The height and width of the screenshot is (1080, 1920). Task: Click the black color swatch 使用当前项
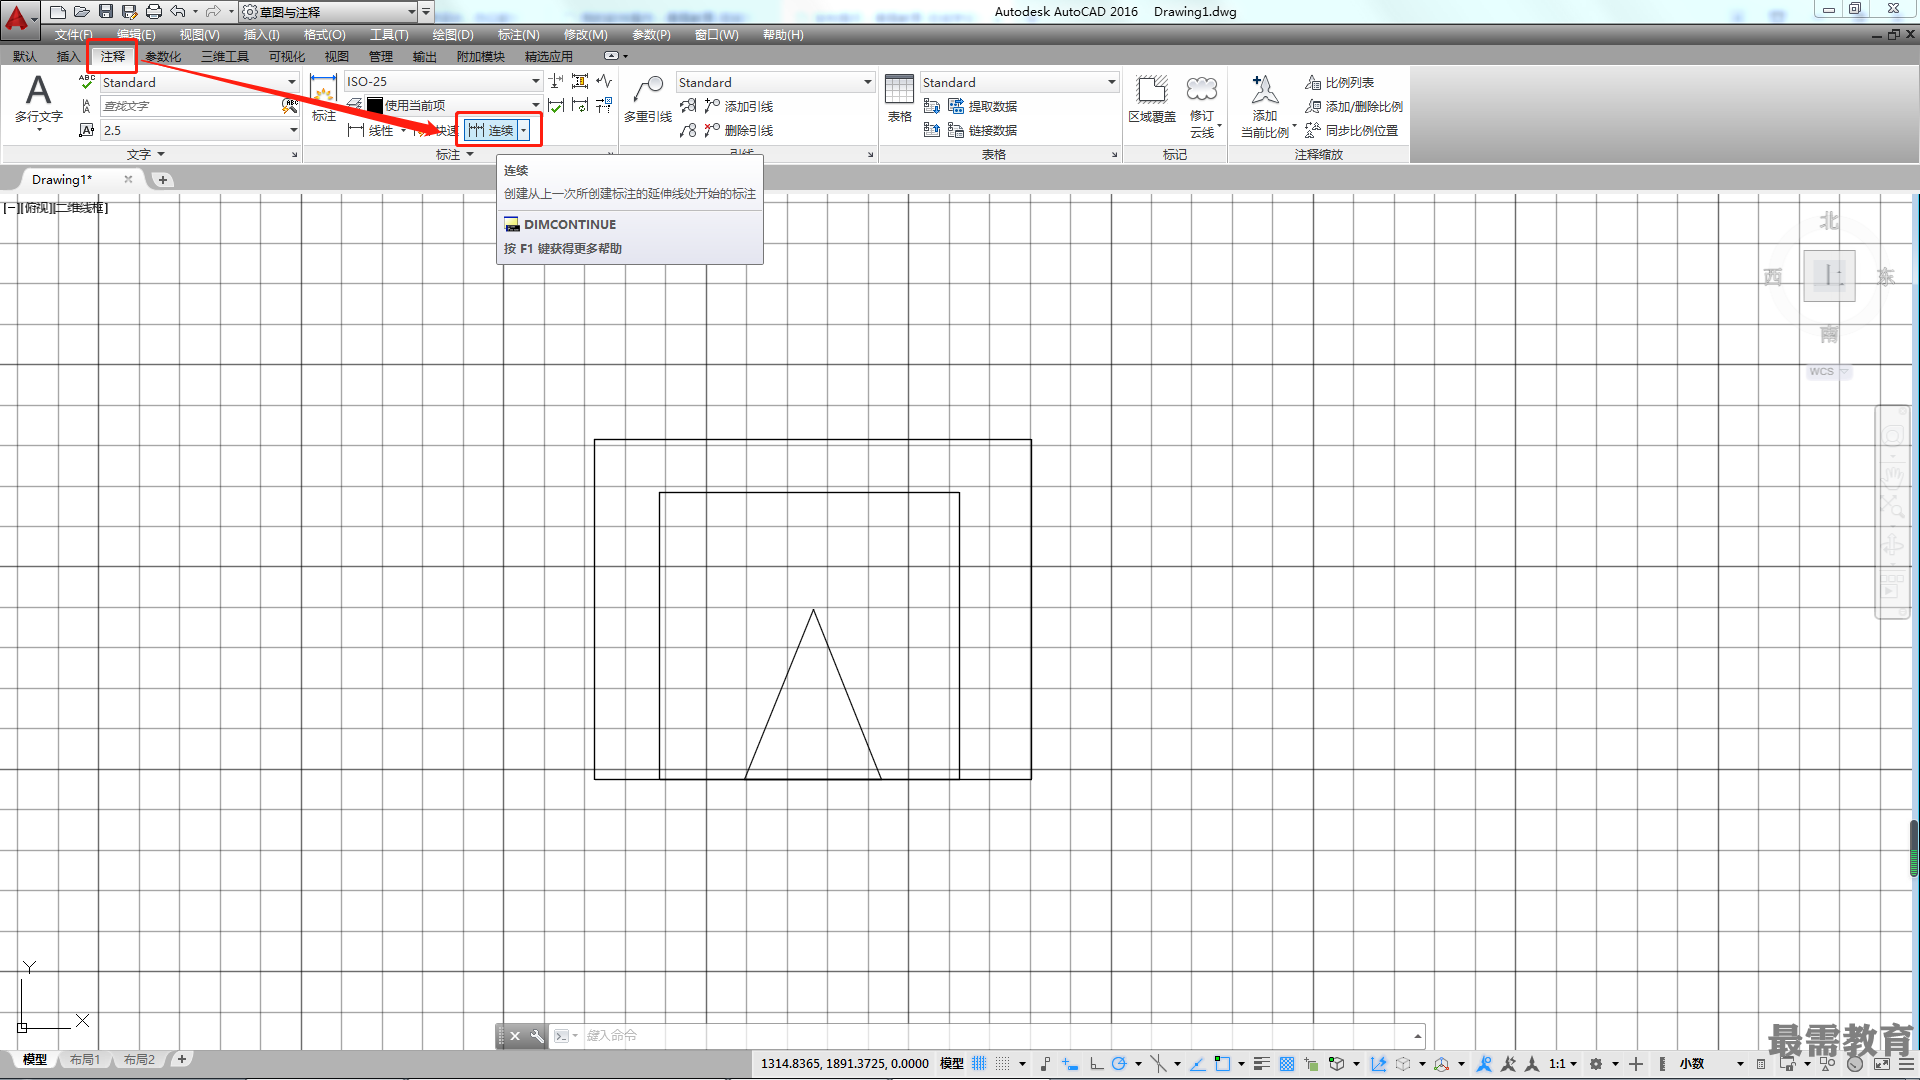pyautogui.click(x=375, y=106)
